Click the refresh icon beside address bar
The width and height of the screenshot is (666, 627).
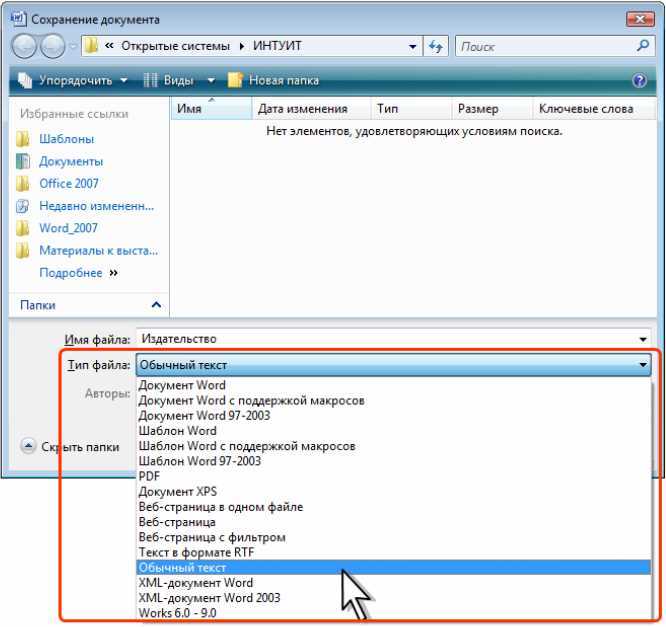click(435, 46)
